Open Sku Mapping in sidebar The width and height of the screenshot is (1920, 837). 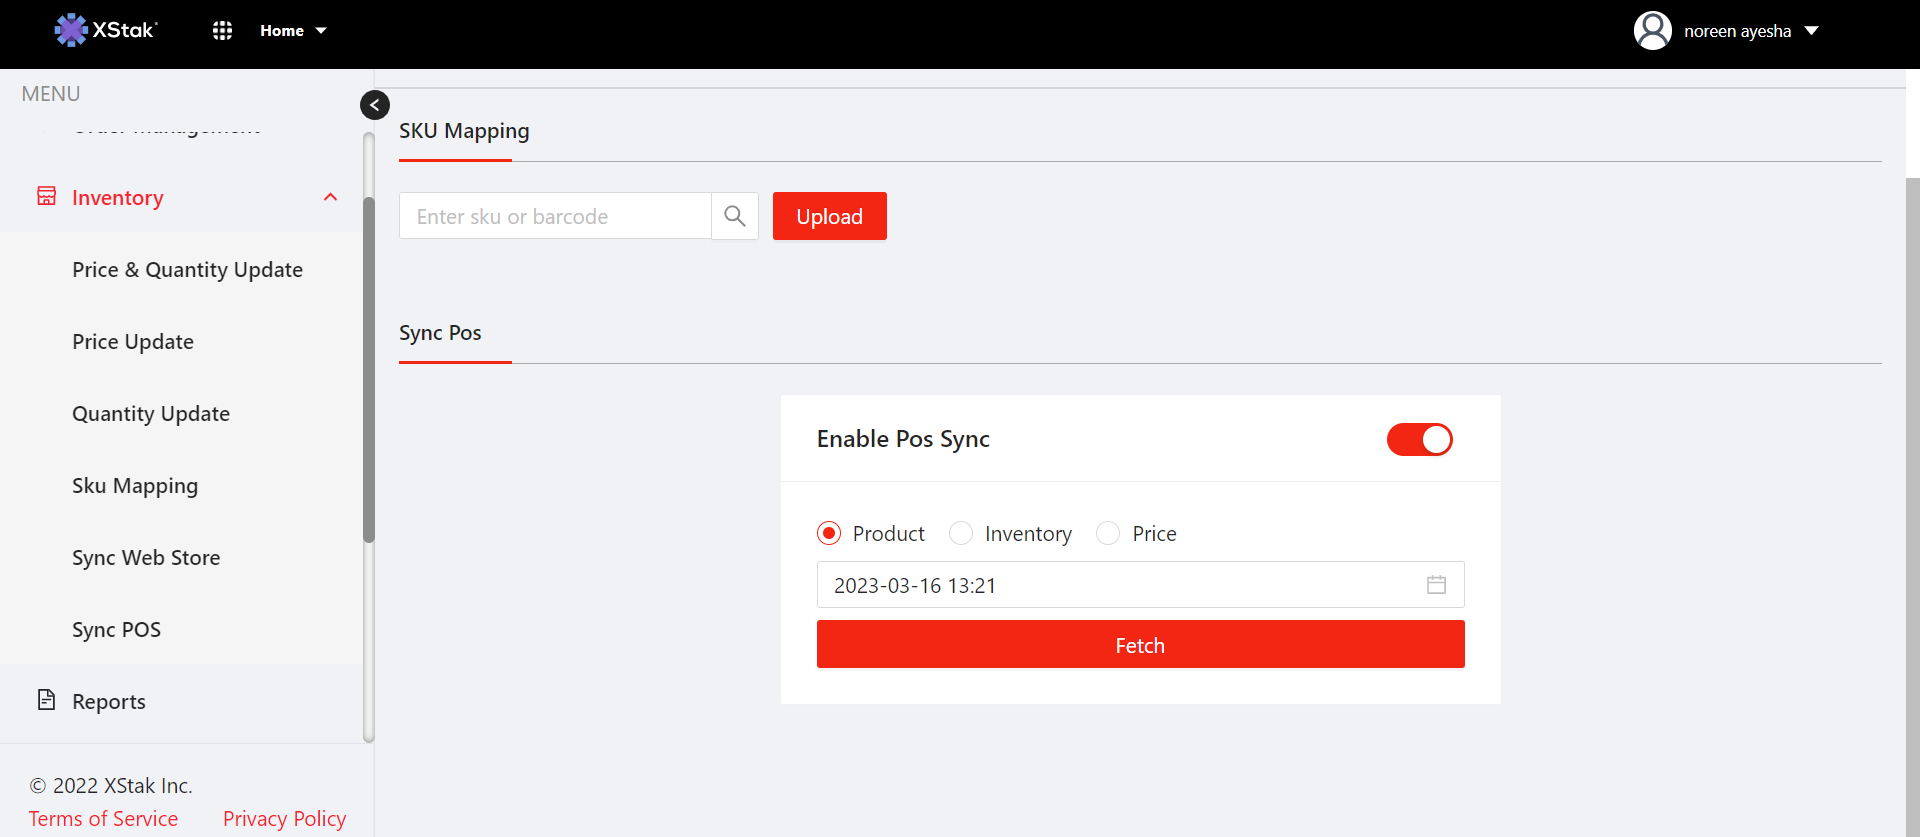pyautogui.click(x=135, y=486)
